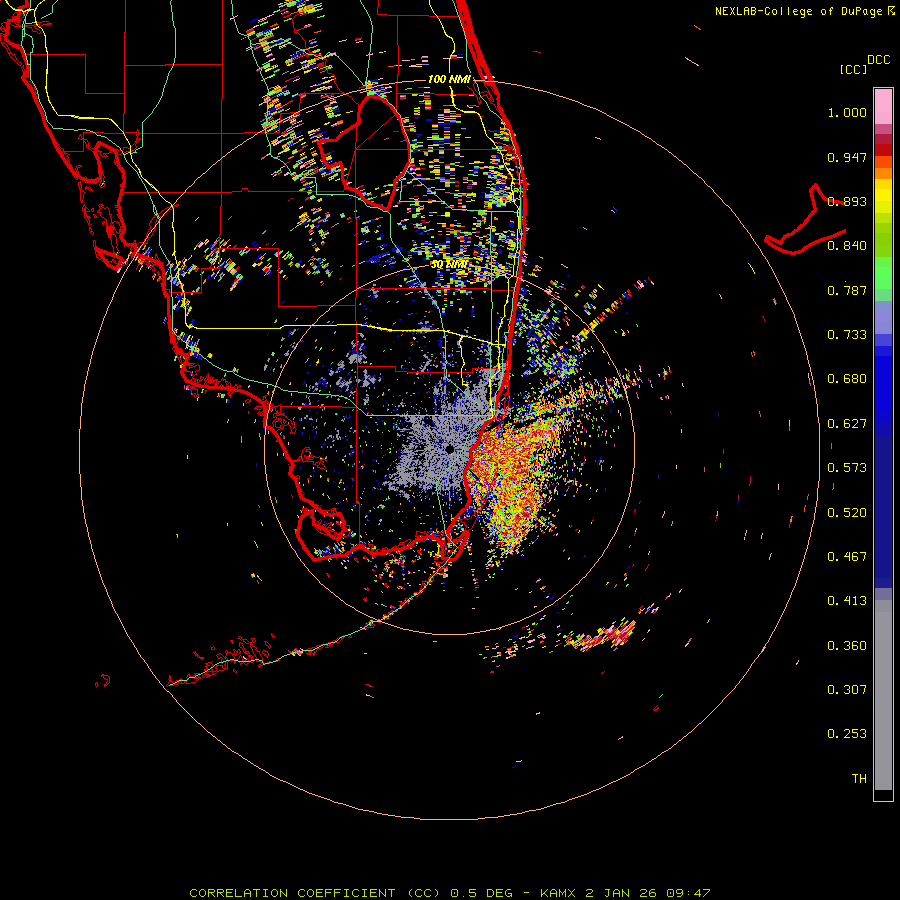The width and height of the screenshot is (900, 900).
Task: Click the 50 NMI range ring label
Action: click(x=449, y=265)
